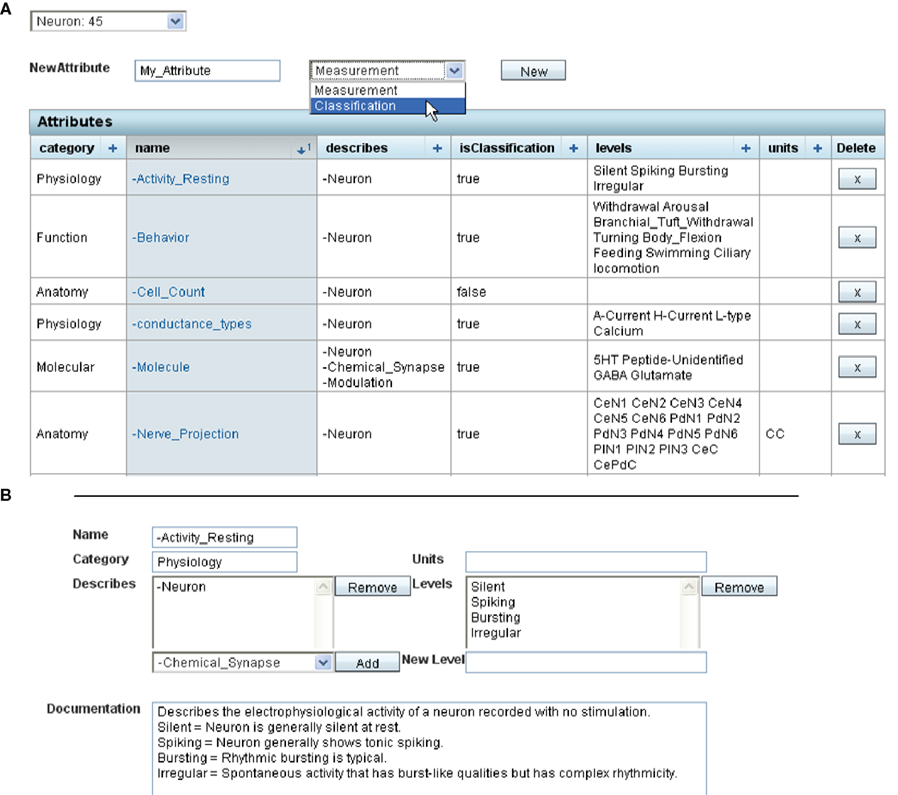Click the empty Units field
The width and height of the screenshot is (898, 795).
pos(586,562)
